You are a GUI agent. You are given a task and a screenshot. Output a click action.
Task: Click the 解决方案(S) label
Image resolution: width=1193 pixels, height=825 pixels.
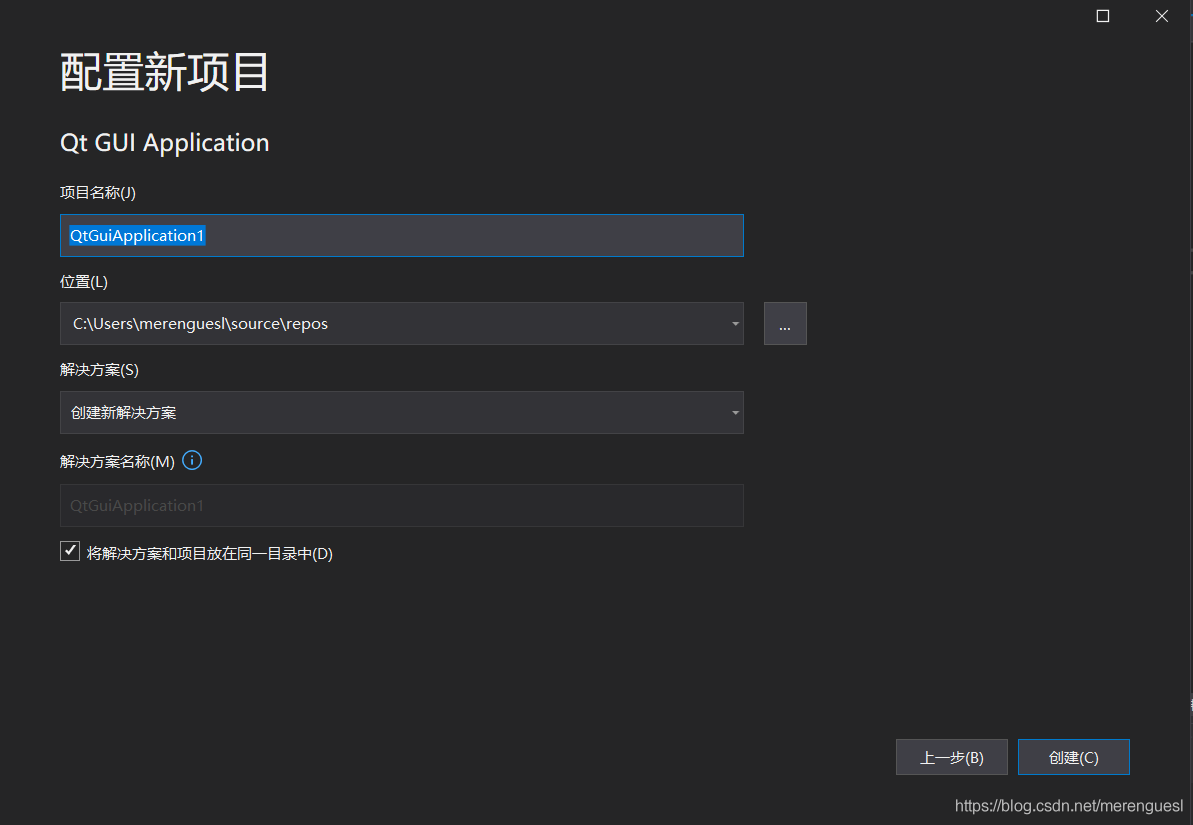99,369
